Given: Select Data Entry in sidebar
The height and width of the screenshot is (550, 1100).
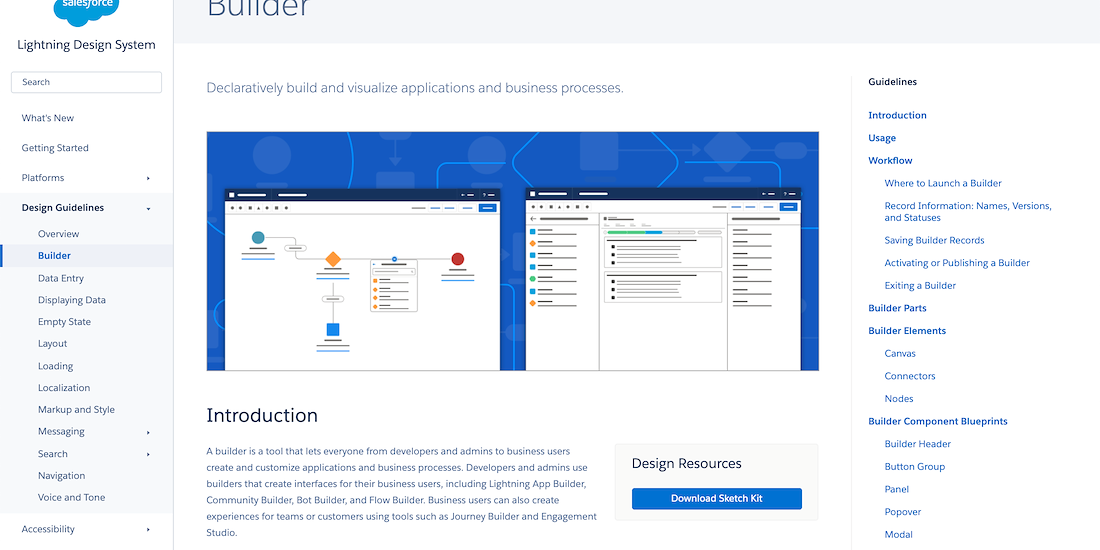Looking at the screenshot, I should [x=60, y=278].
